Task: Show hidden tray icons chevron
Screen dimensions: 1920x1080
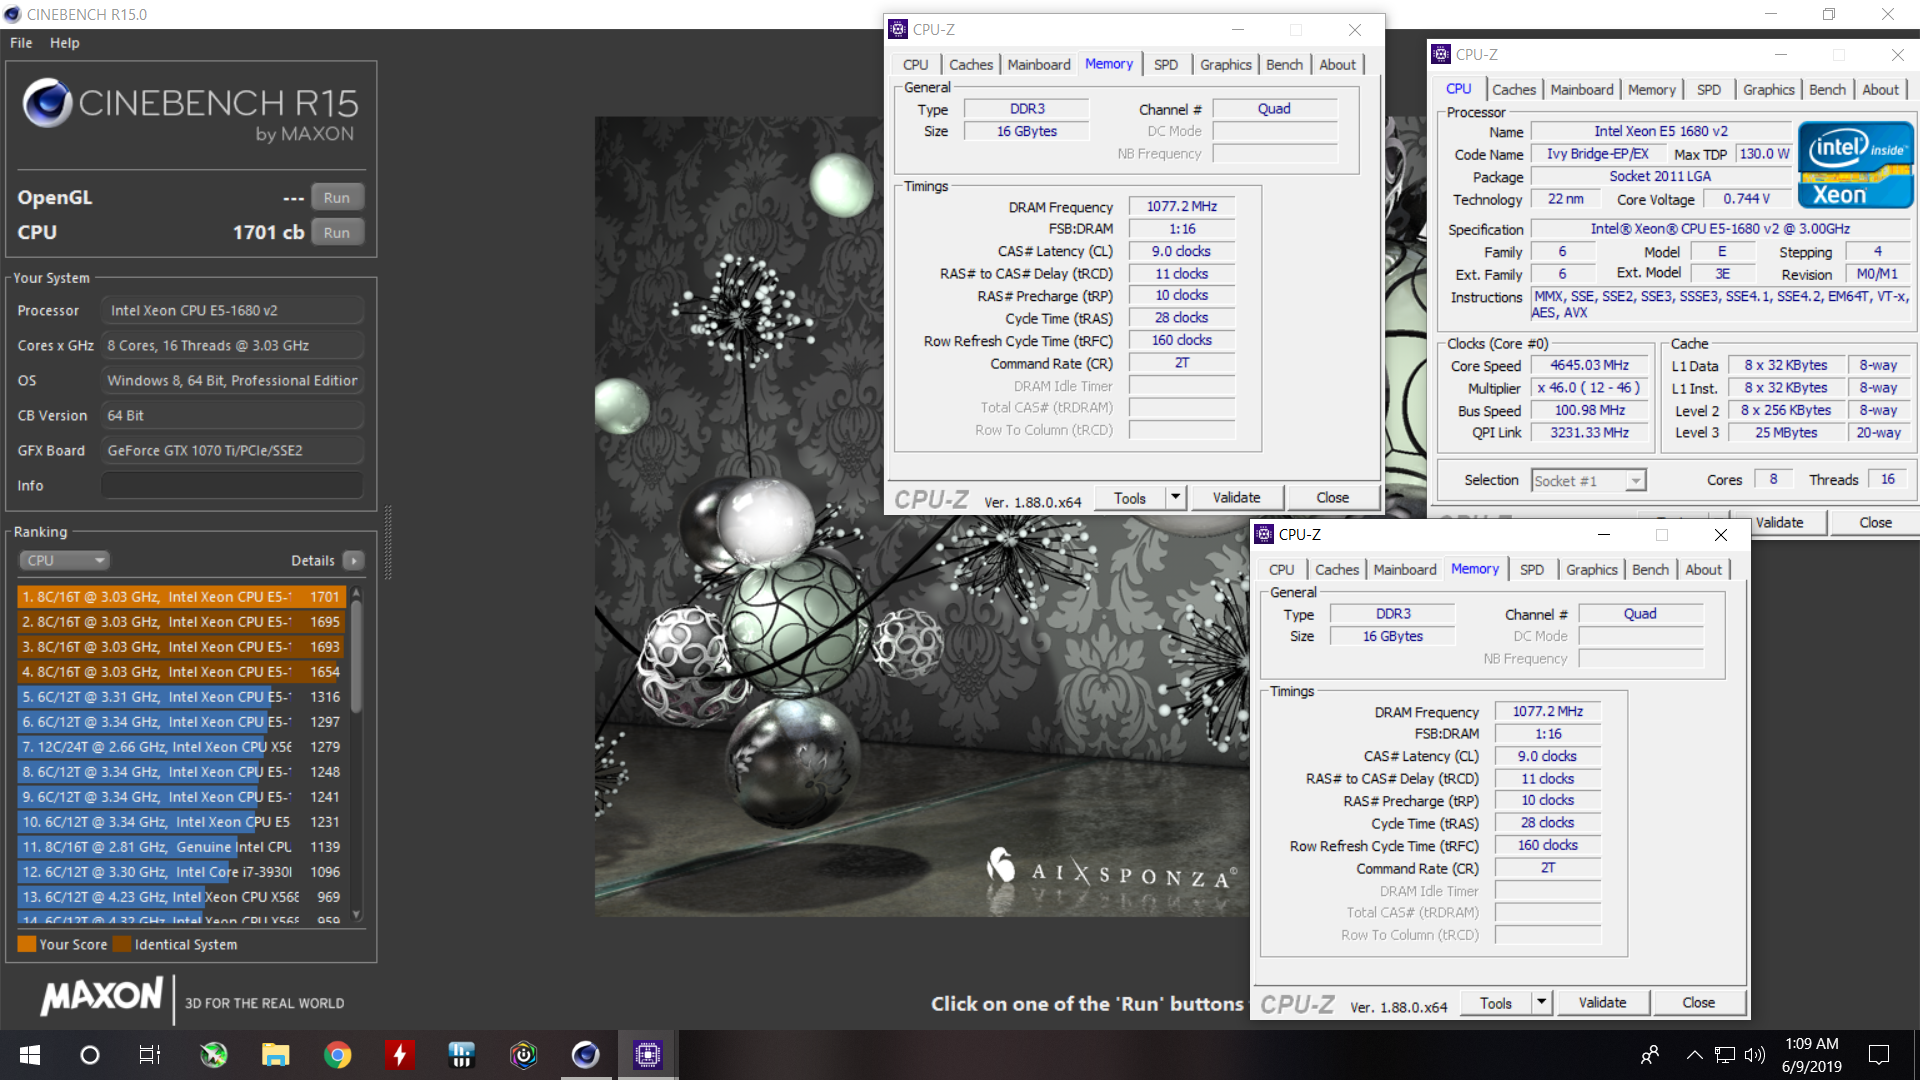Action: click(1694, 1055)
